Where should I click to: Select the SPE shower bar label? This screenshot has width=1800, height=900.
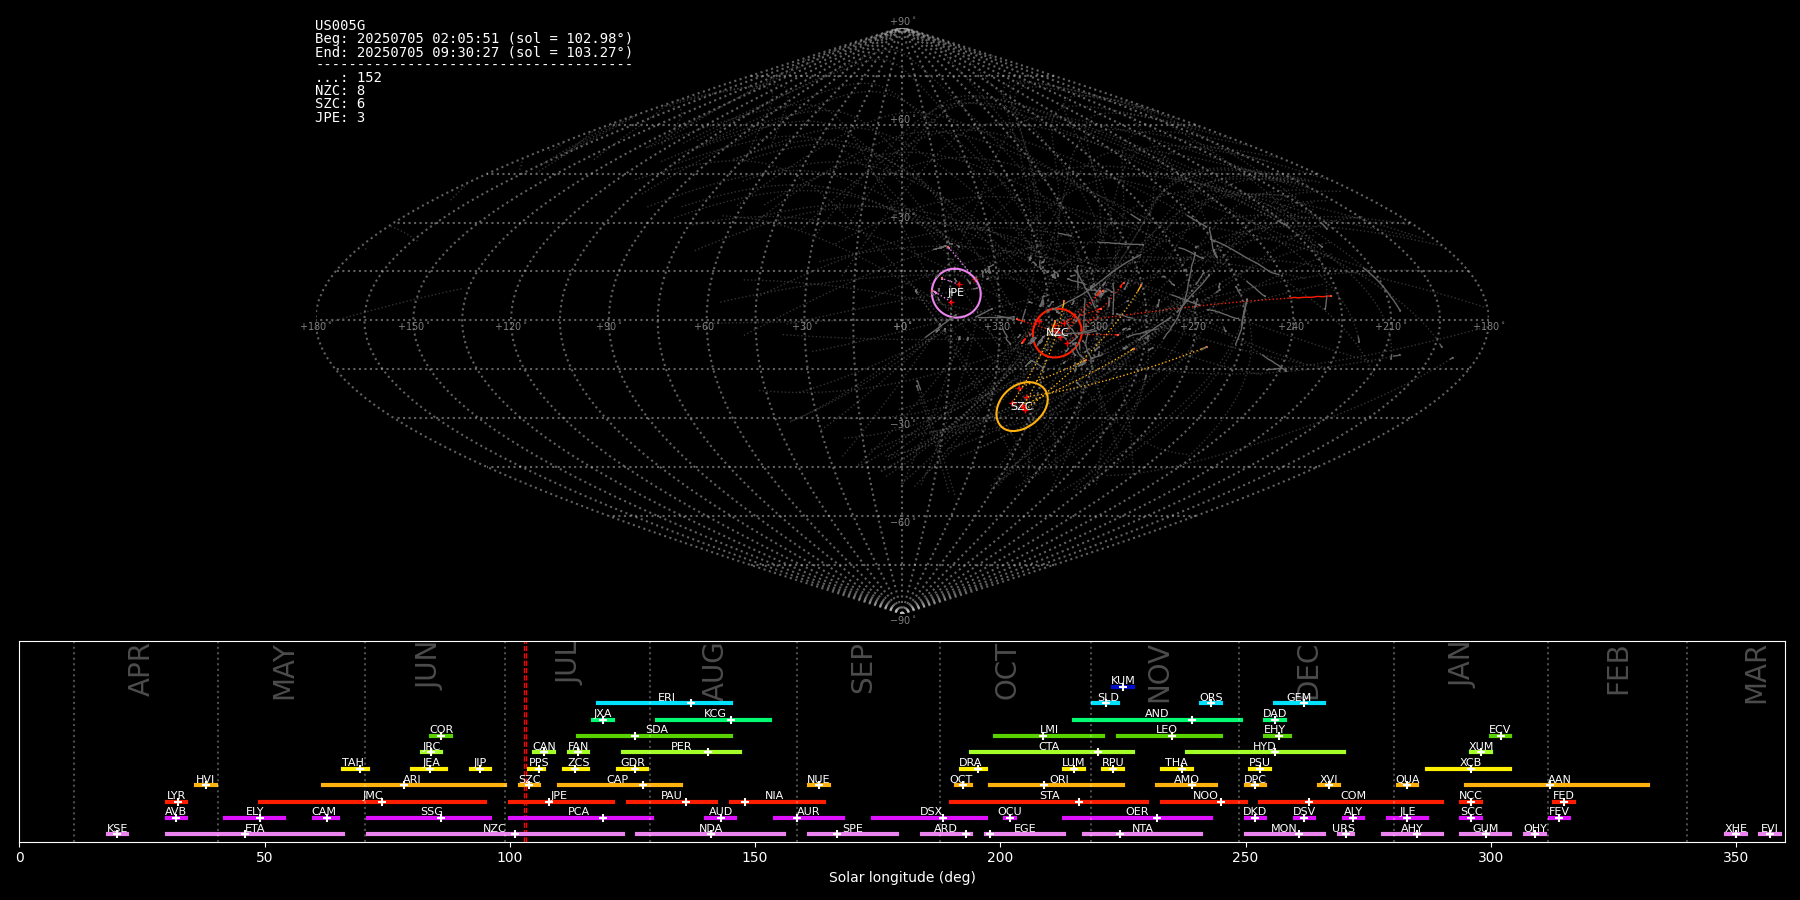pos(853,829)
